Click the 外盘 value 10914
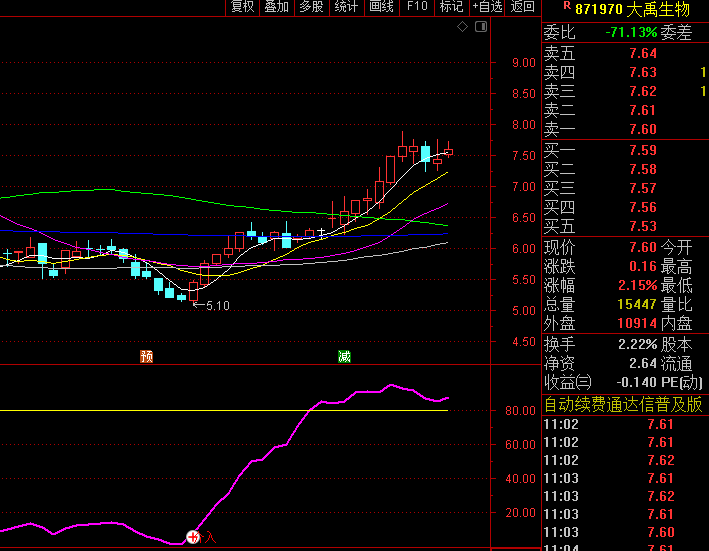 [637, 323]
